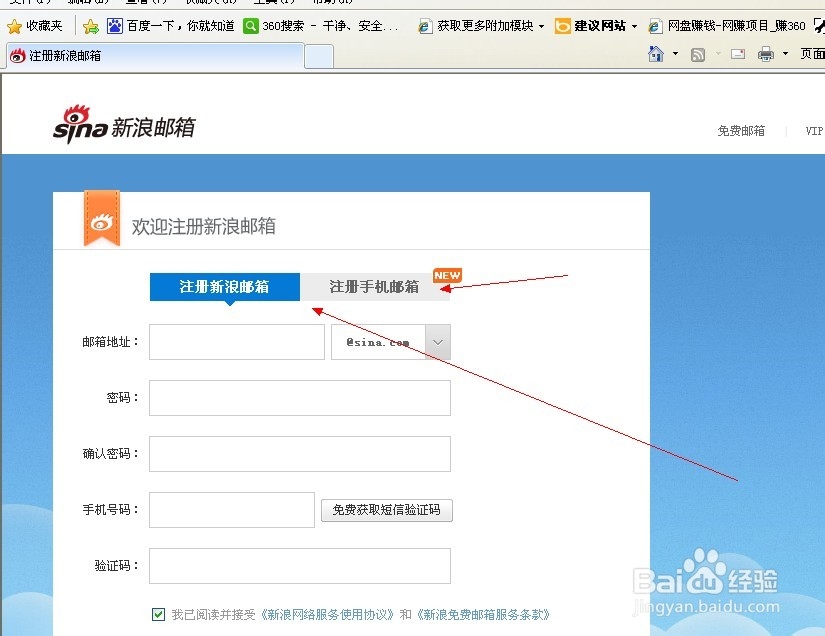Select the 注册新浪邮箱 browser tab

[156, 56]
